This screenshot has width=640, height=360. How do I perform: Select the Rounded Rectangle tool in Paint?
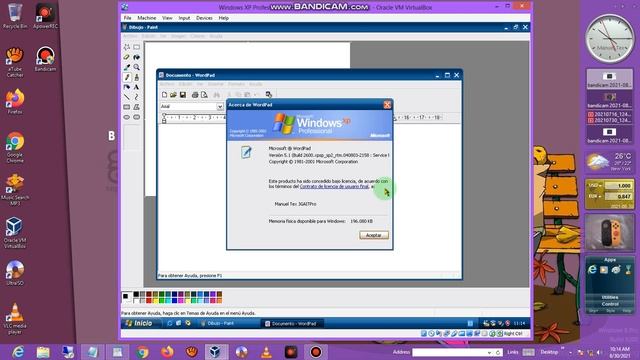[x=136, y=117]
